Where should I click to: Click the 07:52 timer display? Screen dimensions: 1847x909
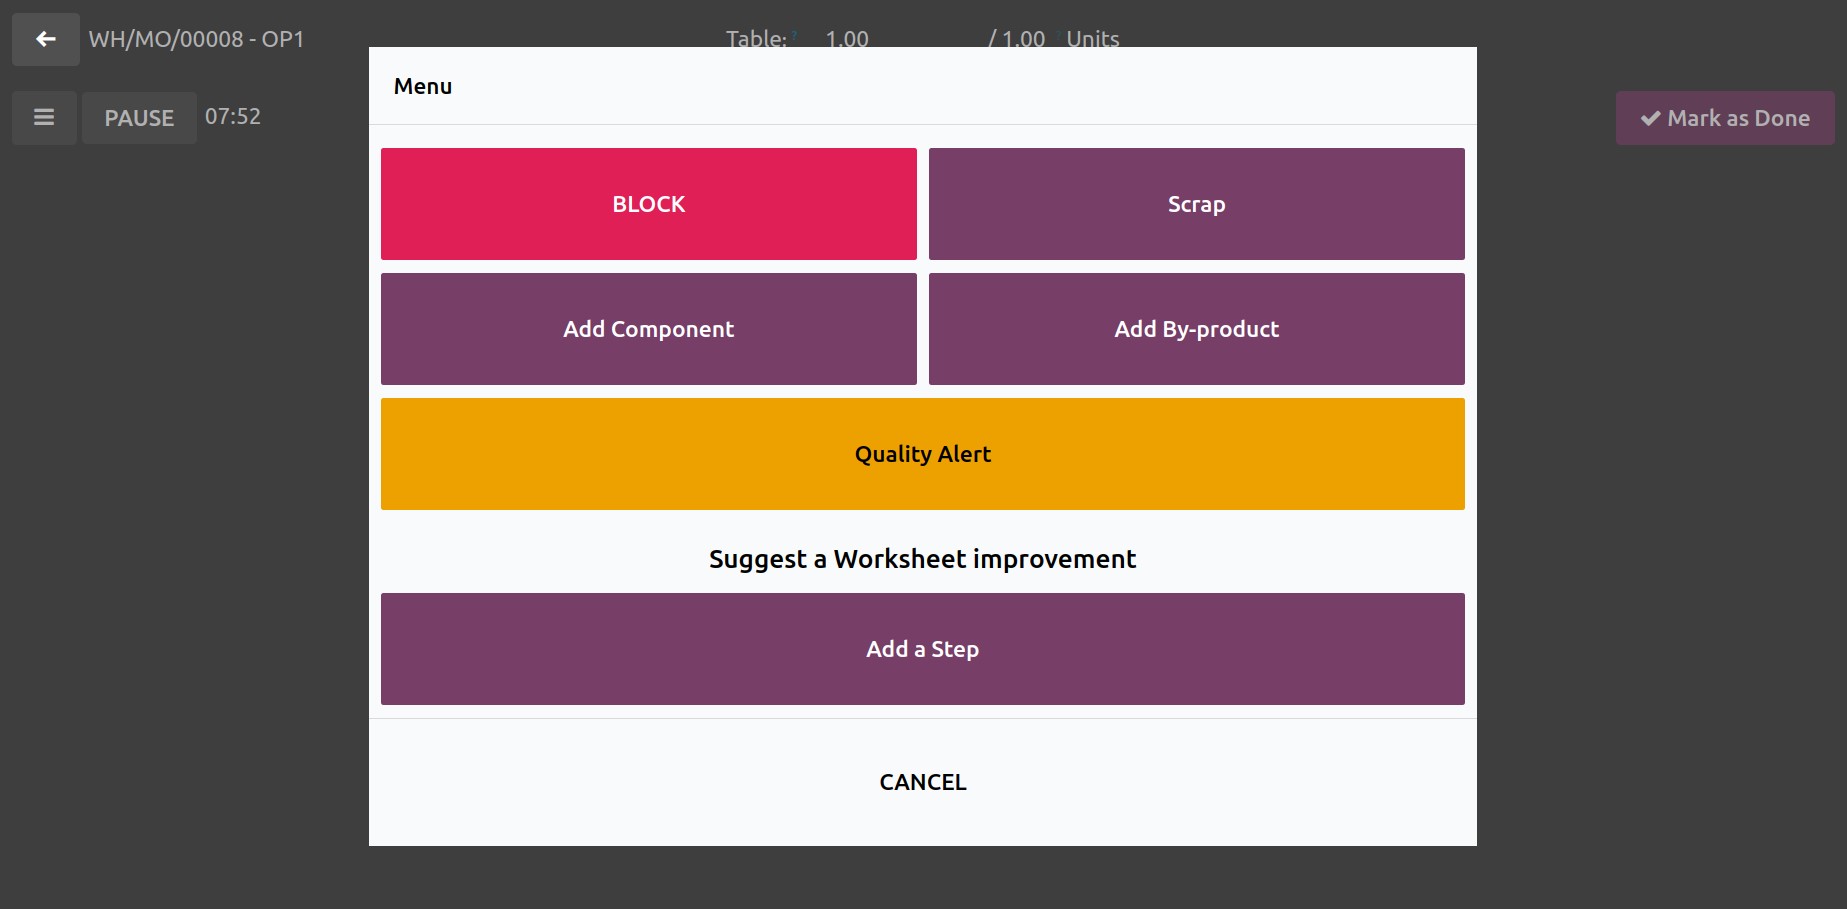[x=233, y=116]
